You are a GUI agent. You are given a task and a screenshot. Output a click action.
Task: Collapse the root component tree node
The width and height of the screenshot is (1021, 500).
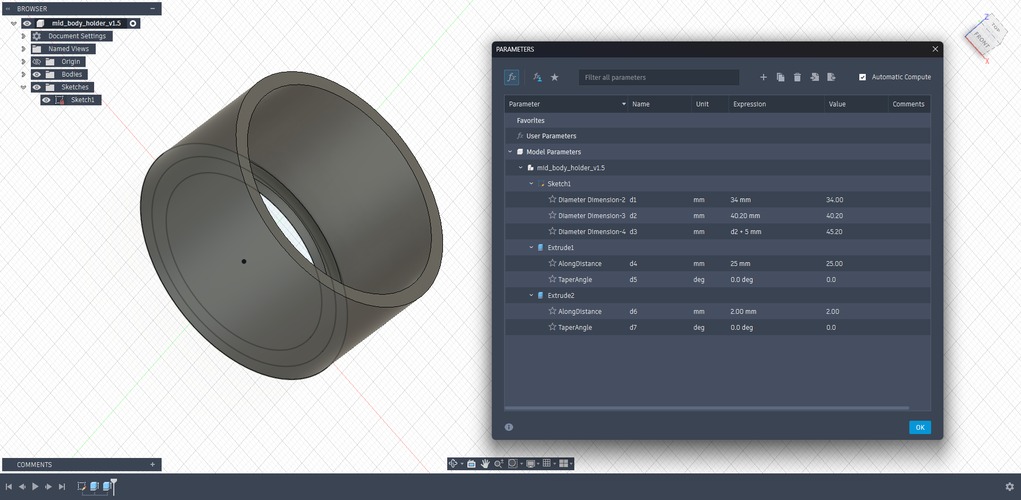coord(14,23)
